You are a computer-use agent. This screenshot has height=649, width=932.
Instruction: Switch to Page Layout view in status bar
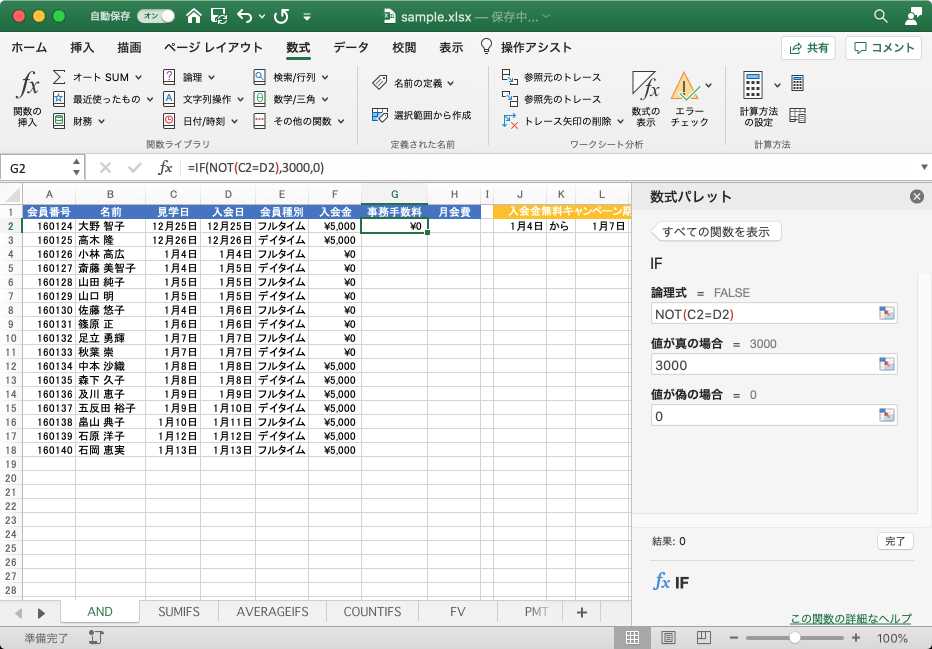tap(668, 638)
